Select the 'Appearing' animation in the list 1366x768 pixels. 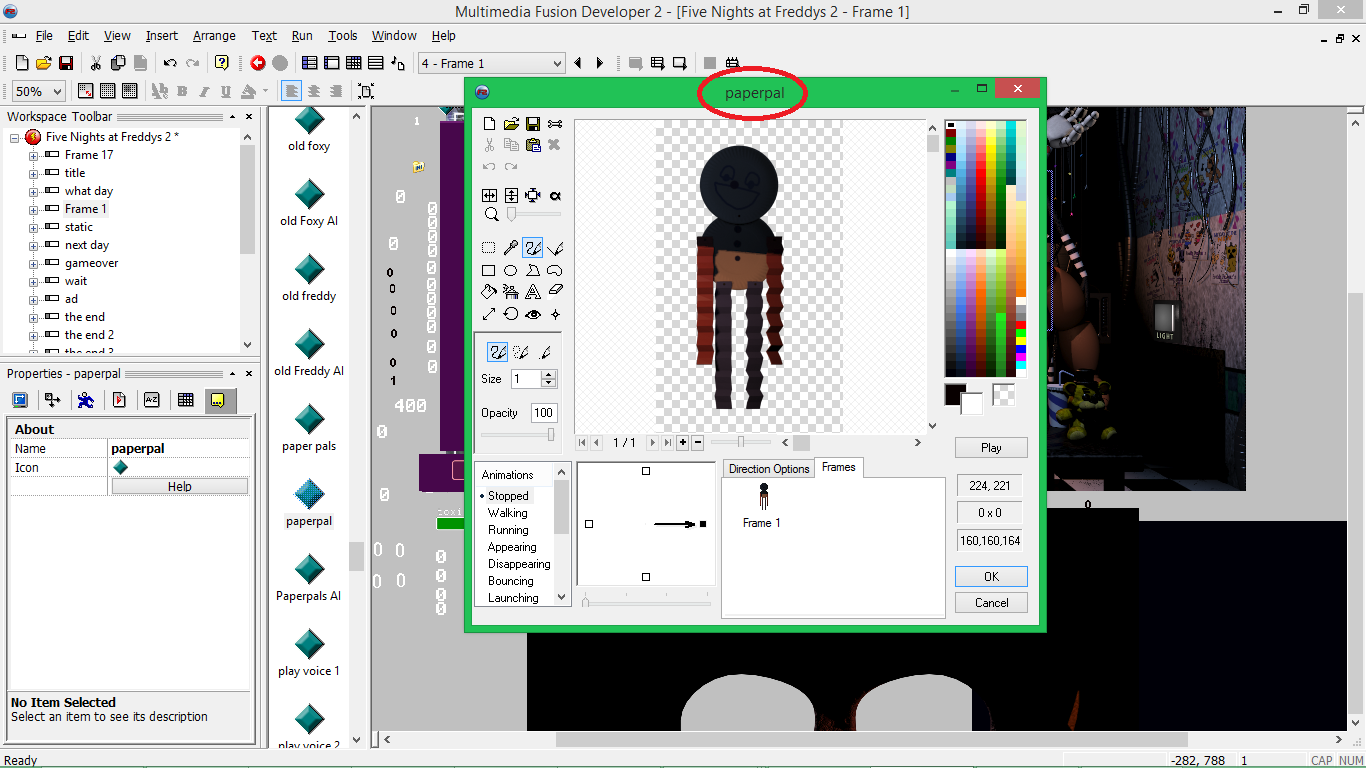click(x=512, y=547)
